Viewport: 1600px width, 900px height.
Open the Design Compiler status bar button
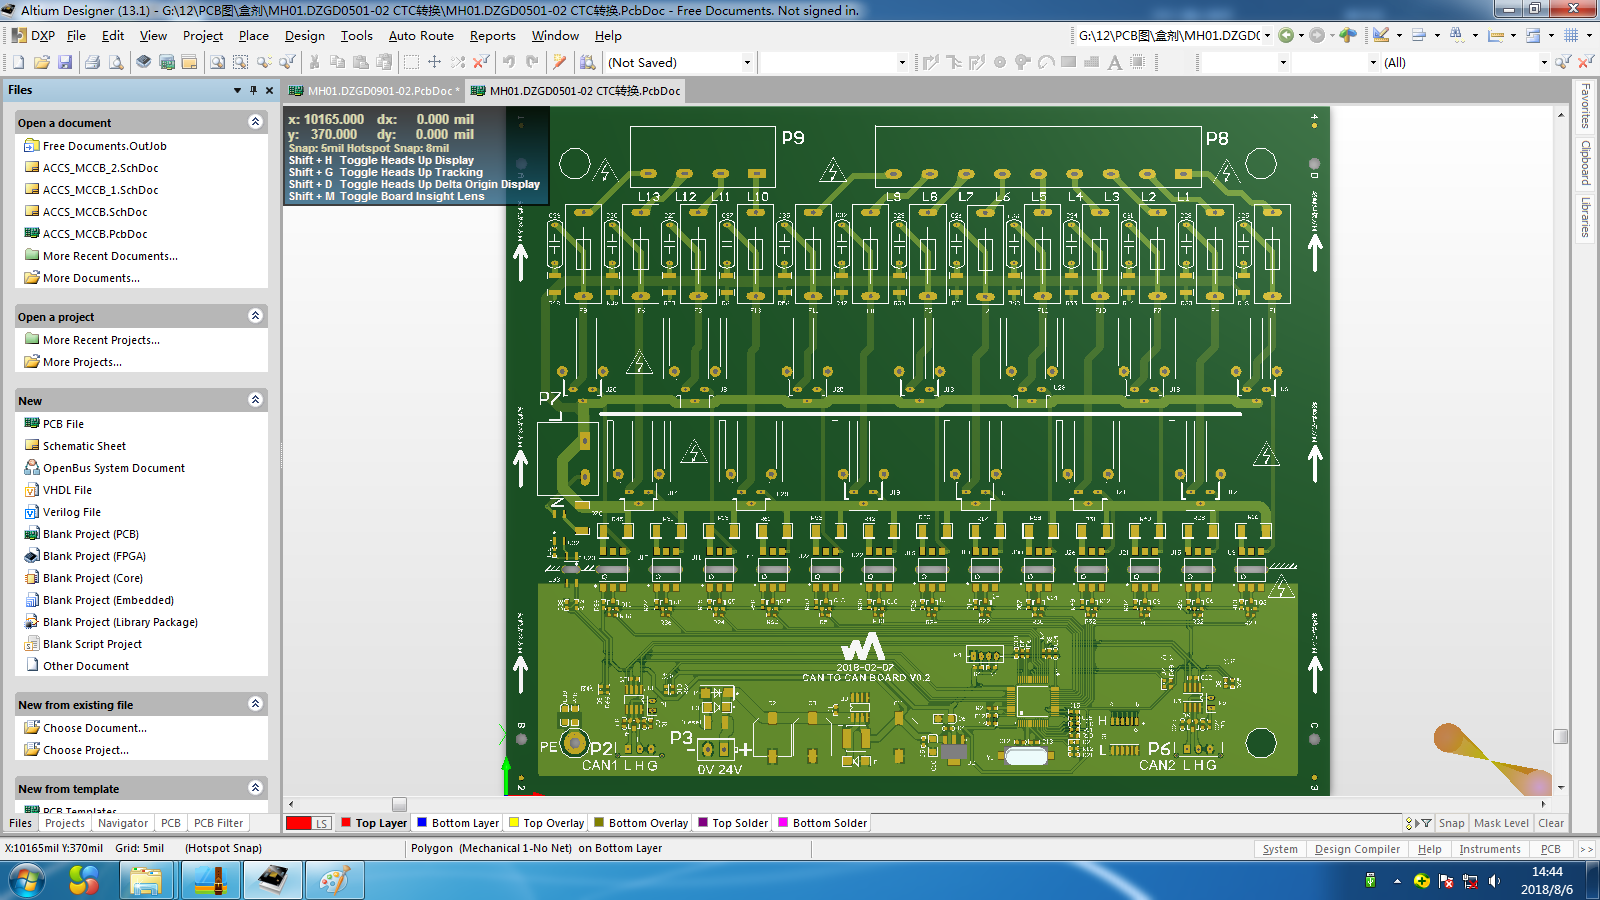[x=1357, y=849]
